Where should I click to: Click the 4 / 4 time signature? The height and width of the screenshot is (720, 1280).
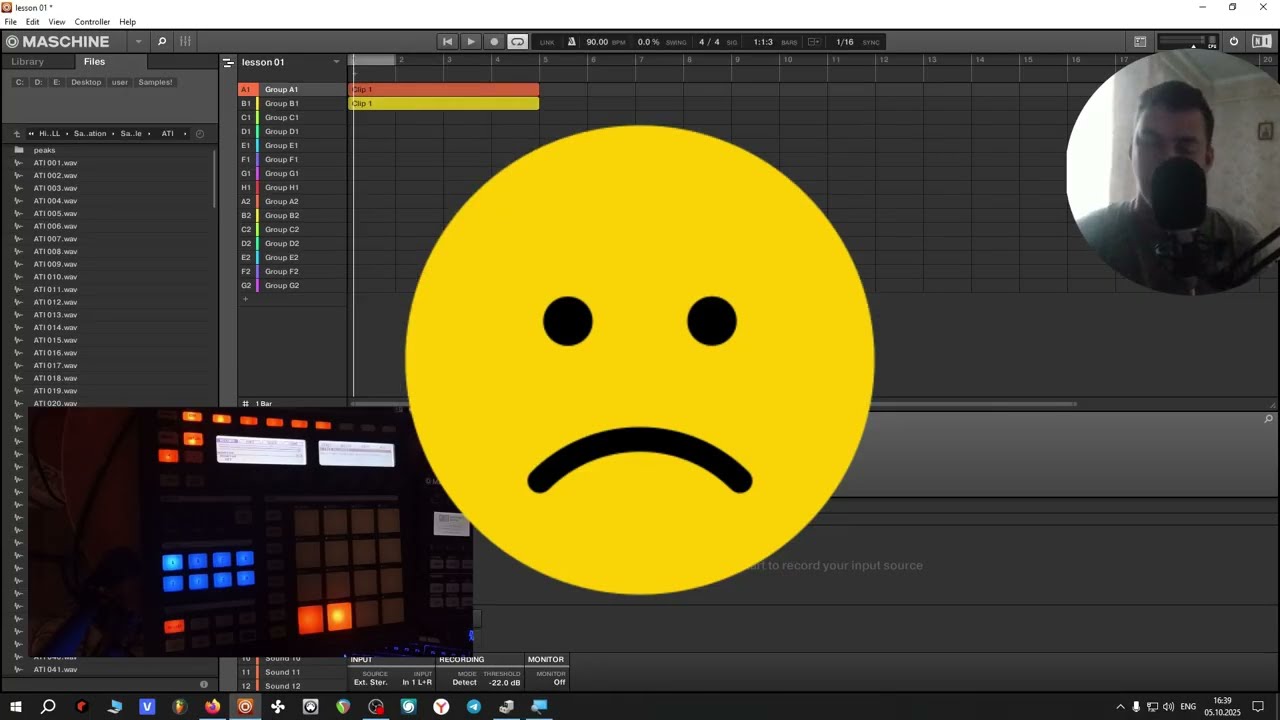tap(709, 42)
